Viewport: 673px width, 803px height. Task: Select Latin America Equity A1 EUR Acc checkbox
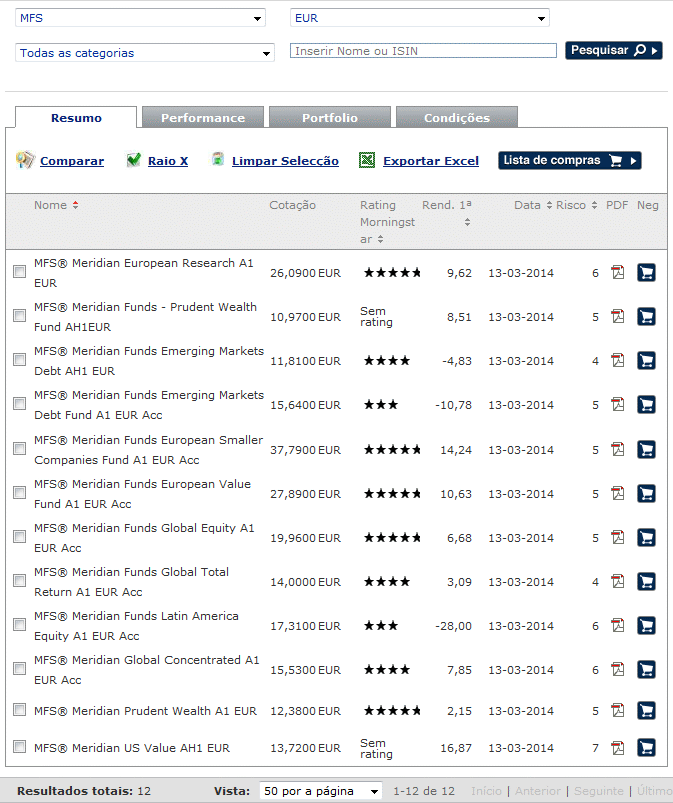[19, 625]
